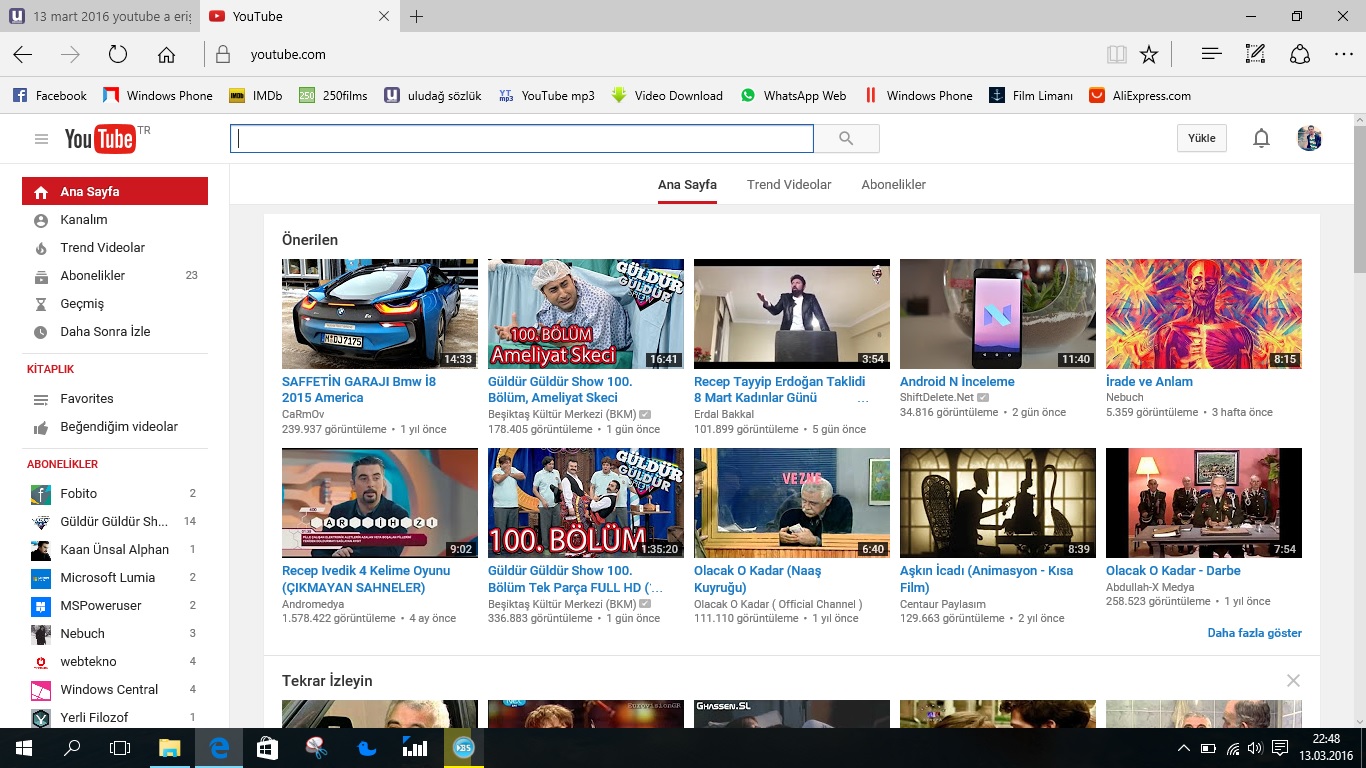The height and width of the screenshot is (768, 1366).
Task: Click the search magnifier button
Action: (846, 139)
